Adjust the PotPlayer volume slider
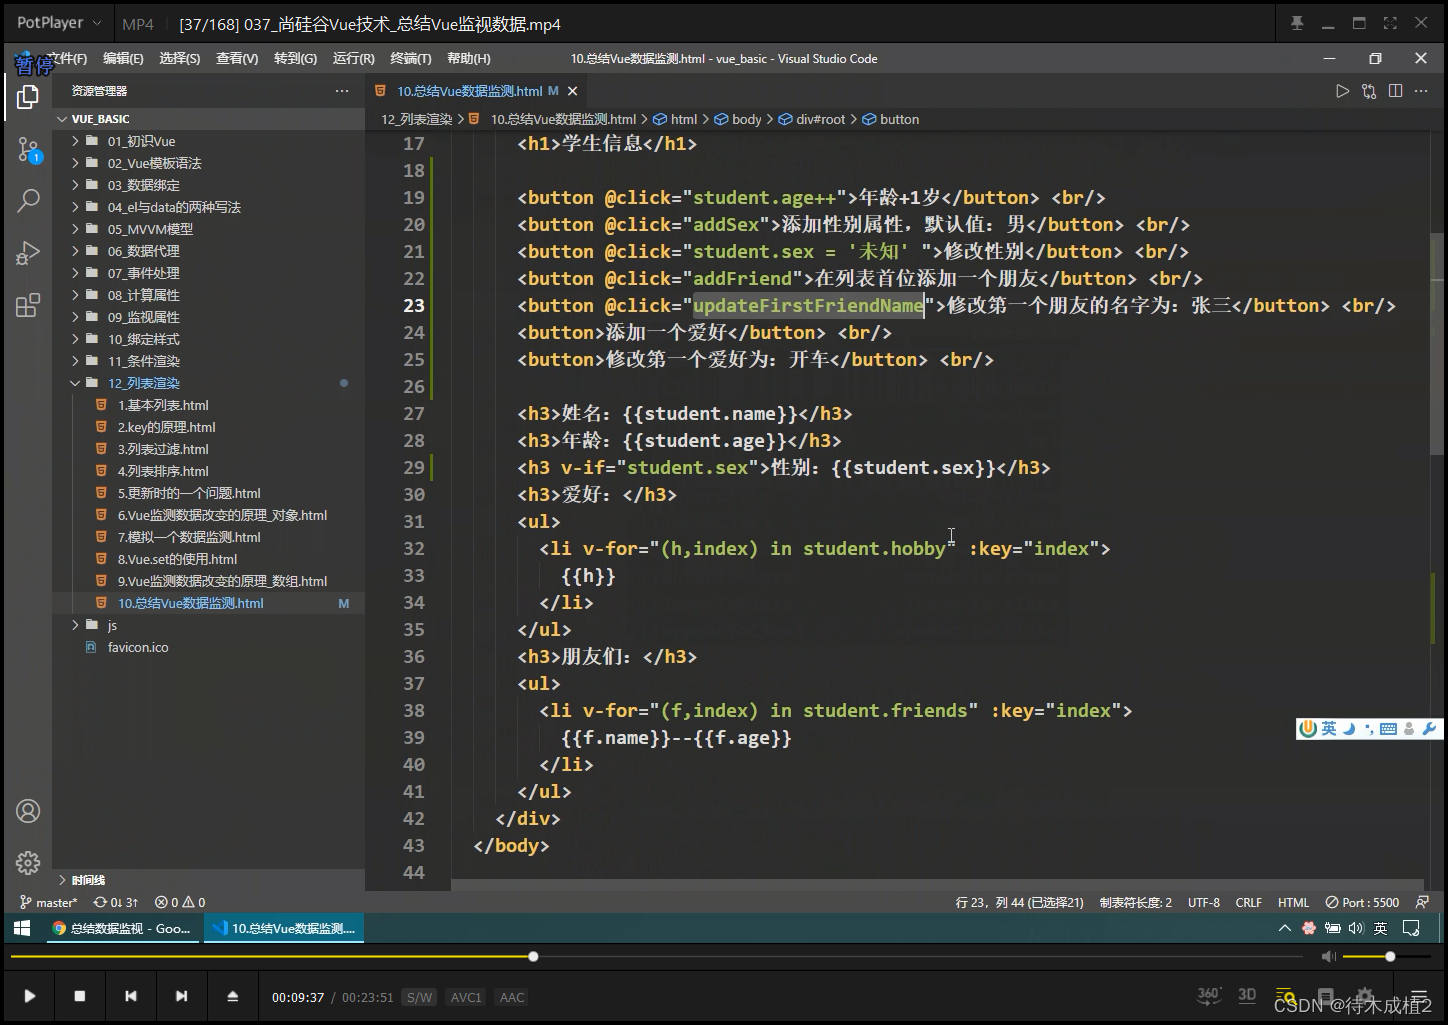Screen dimensions: 1448x1025 (1386, 957)
